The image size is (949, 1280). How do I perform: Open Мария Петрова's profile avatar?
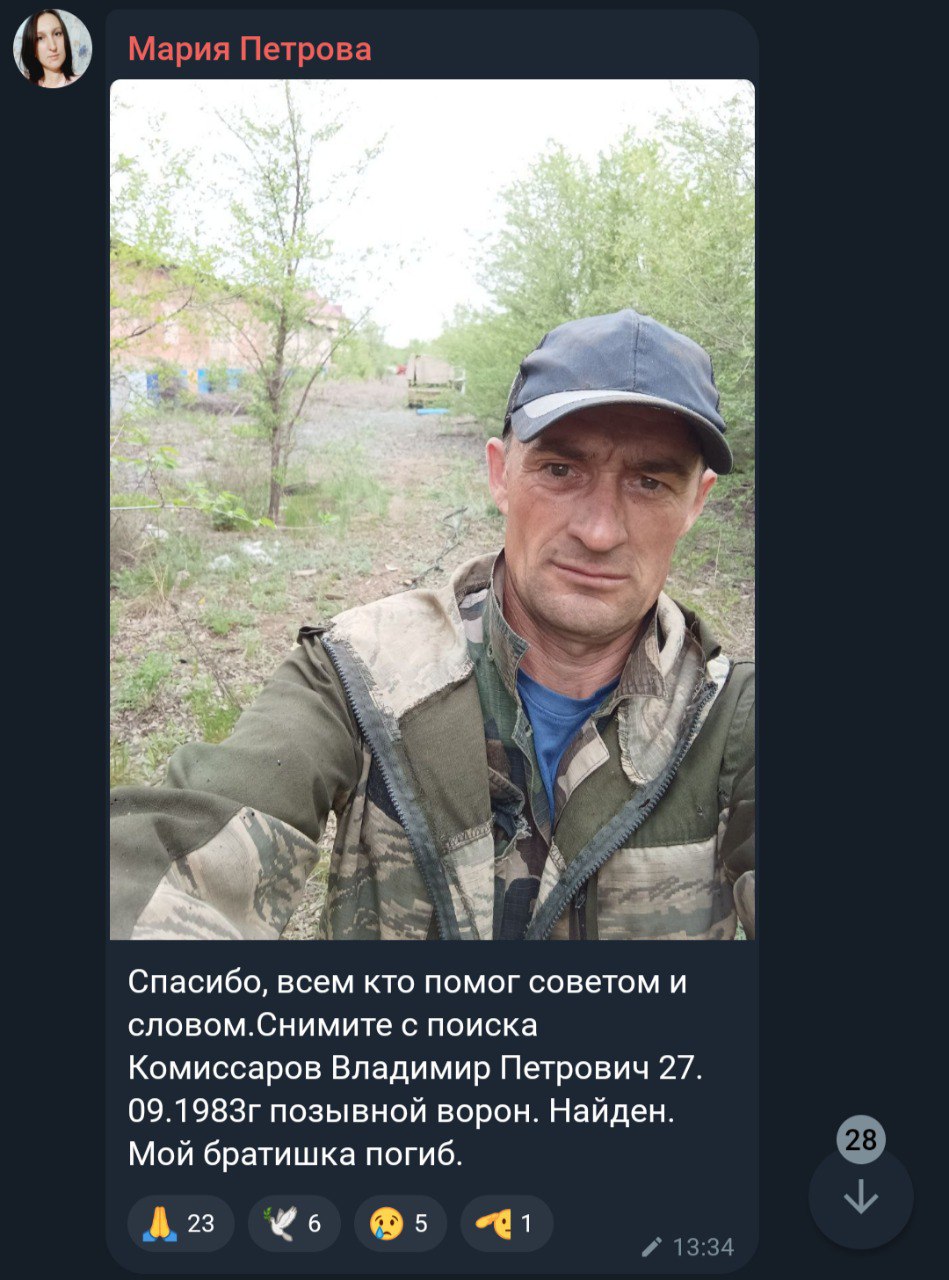point(53,48)
